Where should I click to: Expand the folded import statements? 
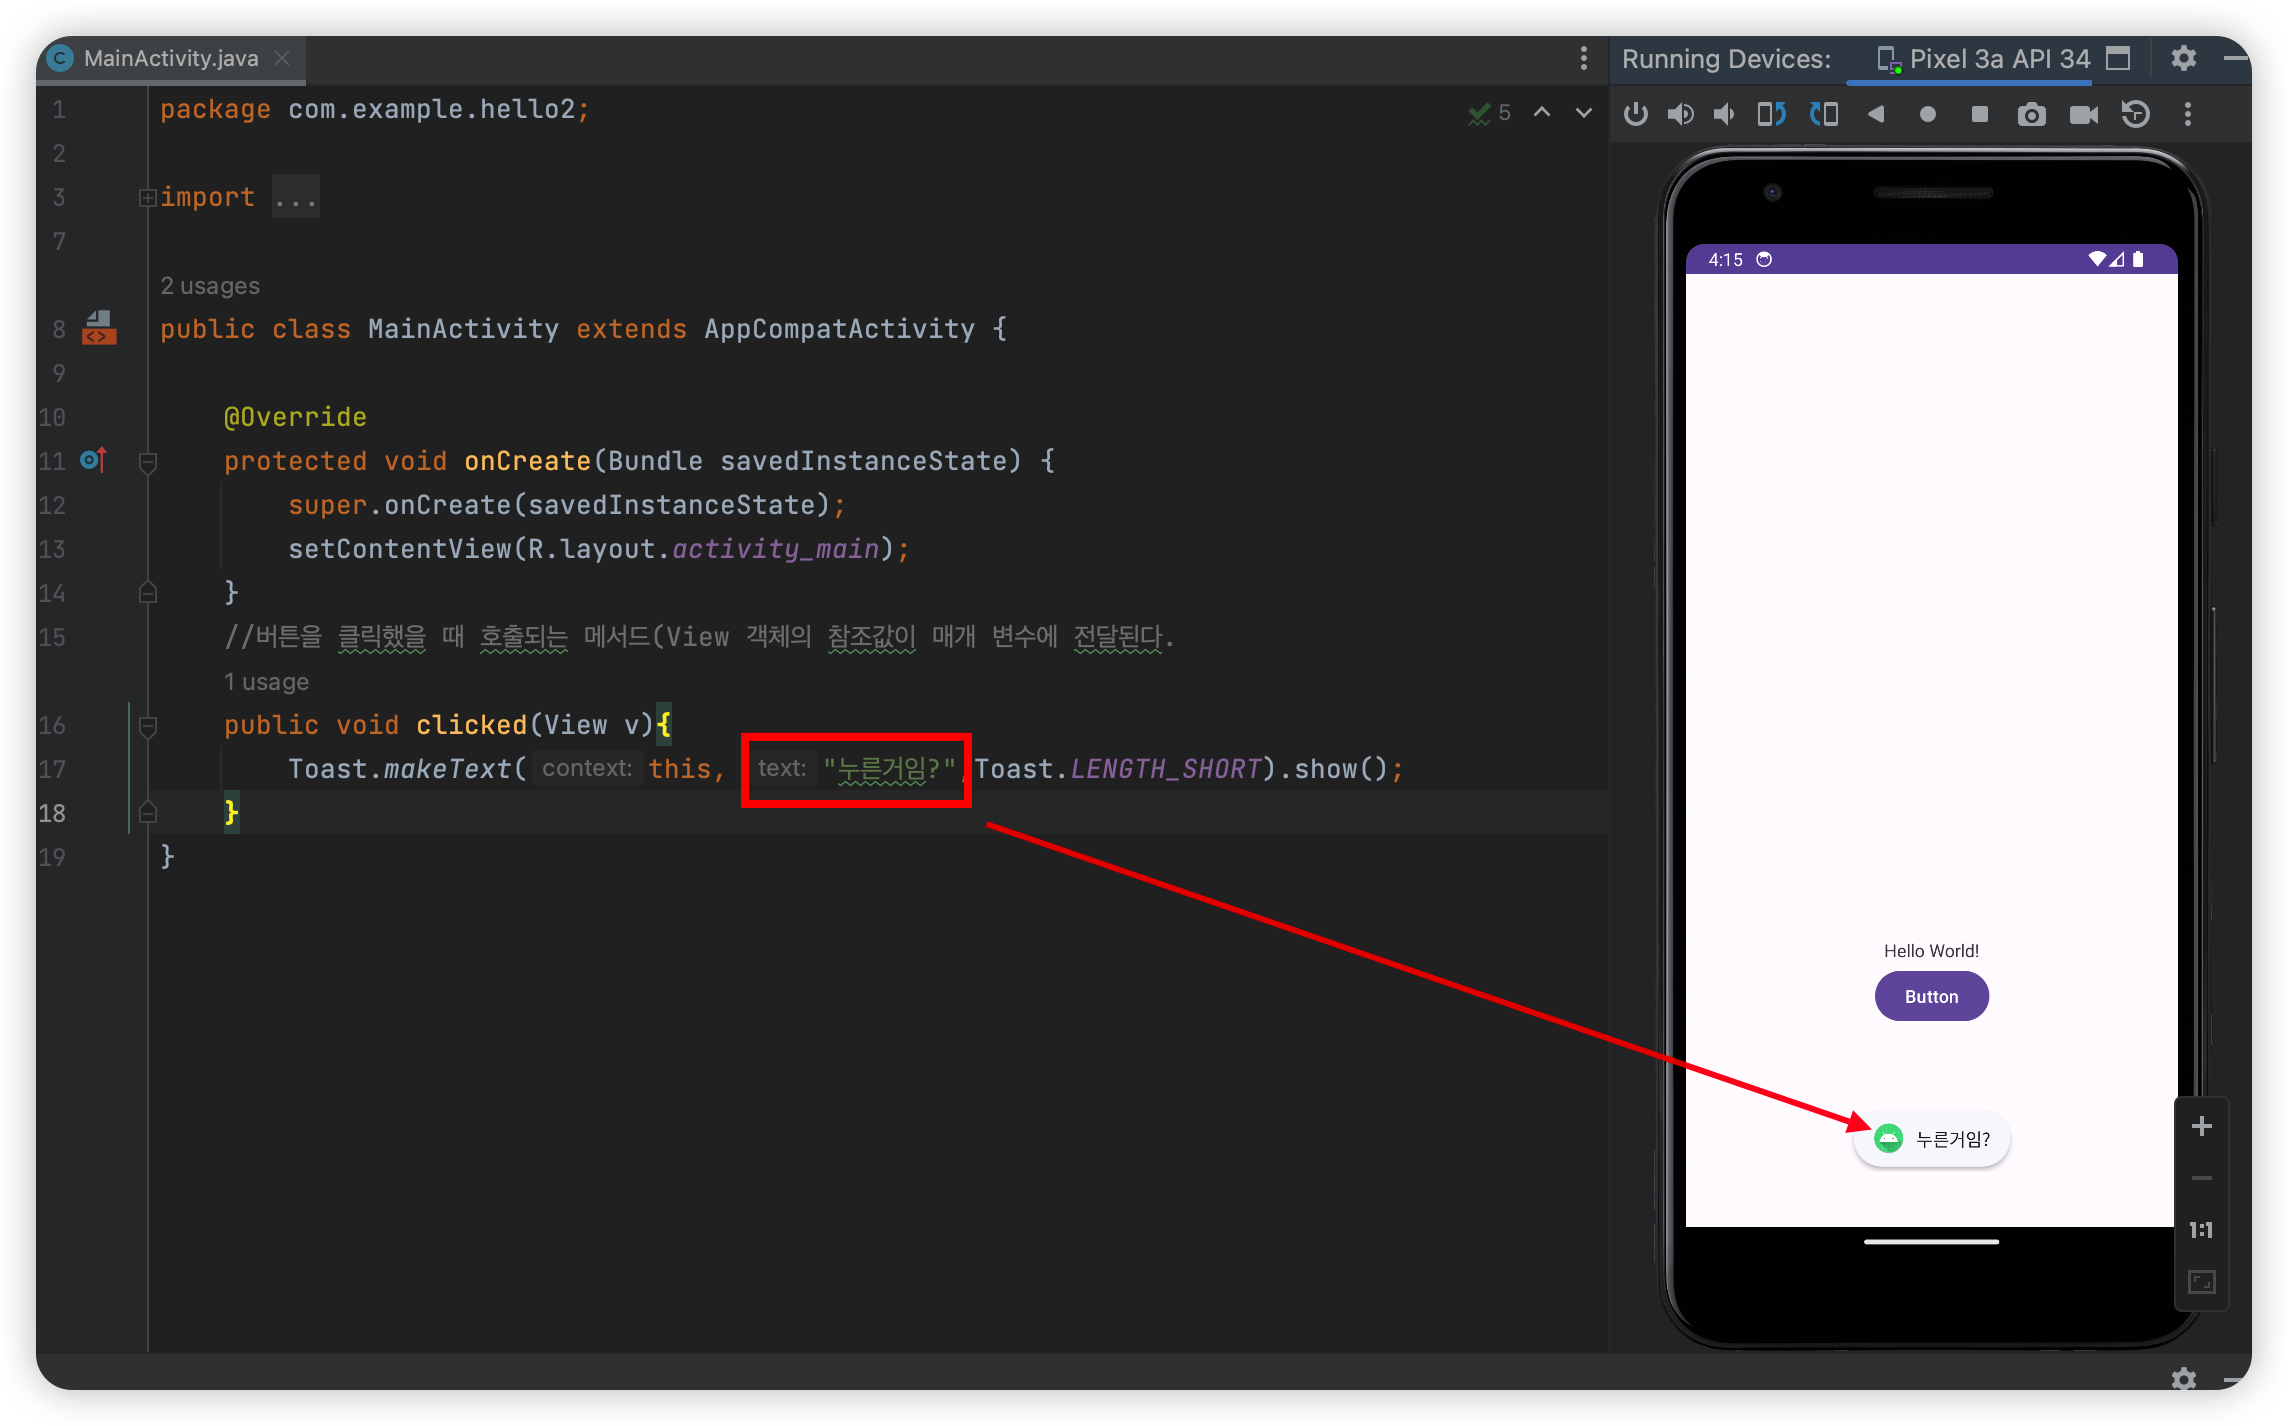tap(148, 198)
